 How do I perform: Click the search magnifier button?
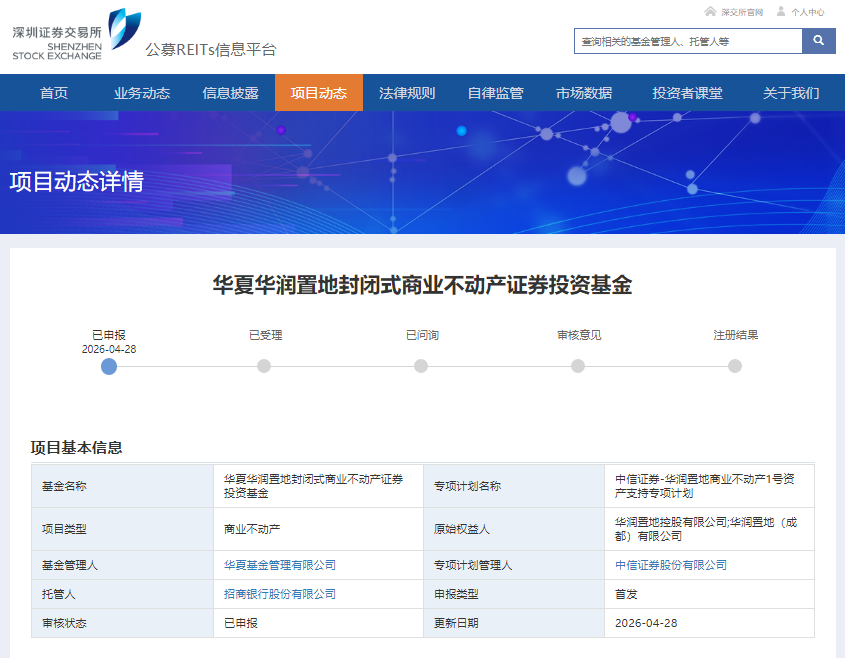tap(818, 41)
